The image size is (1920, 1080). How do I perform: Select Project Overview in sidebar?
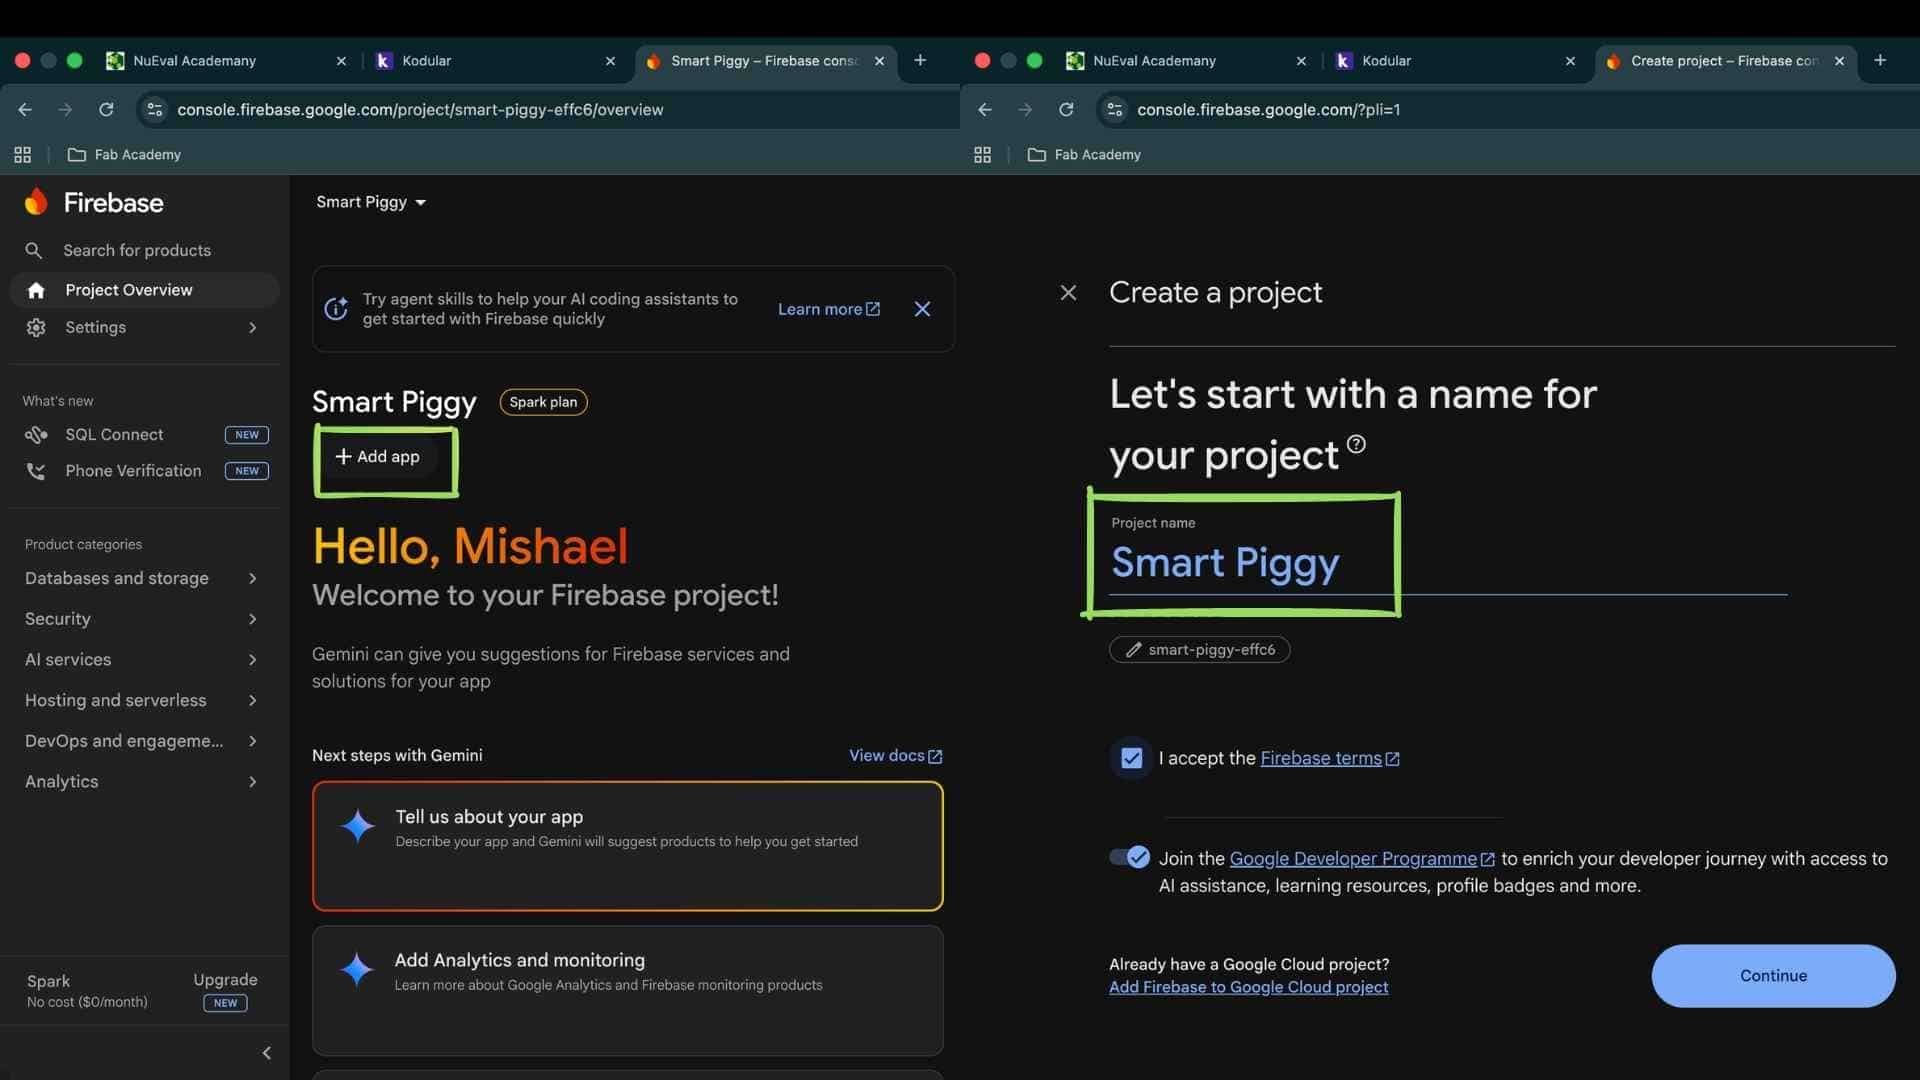coord(144,290)
